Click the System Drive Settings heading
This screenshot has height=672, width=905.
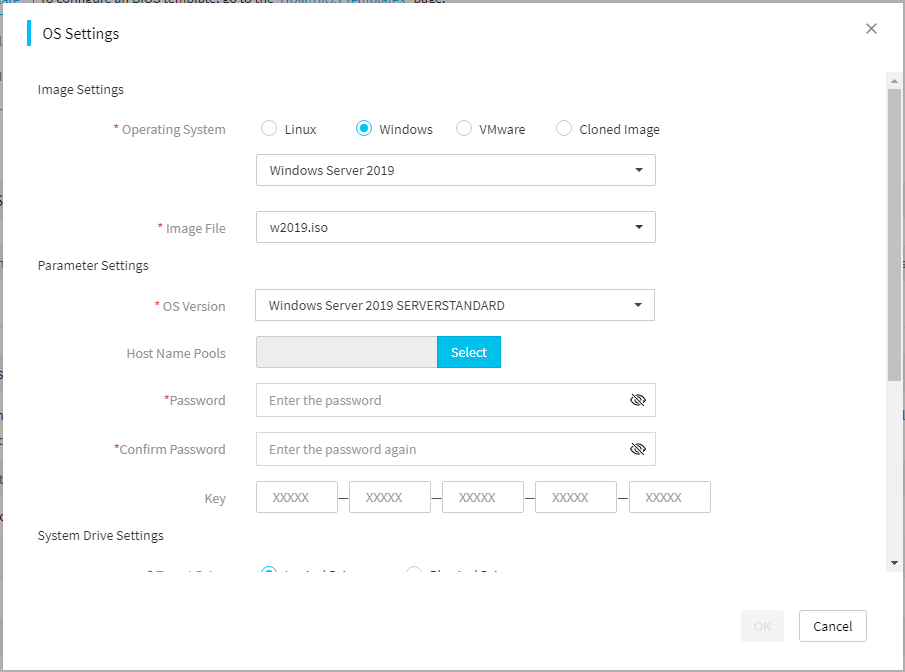100,536
